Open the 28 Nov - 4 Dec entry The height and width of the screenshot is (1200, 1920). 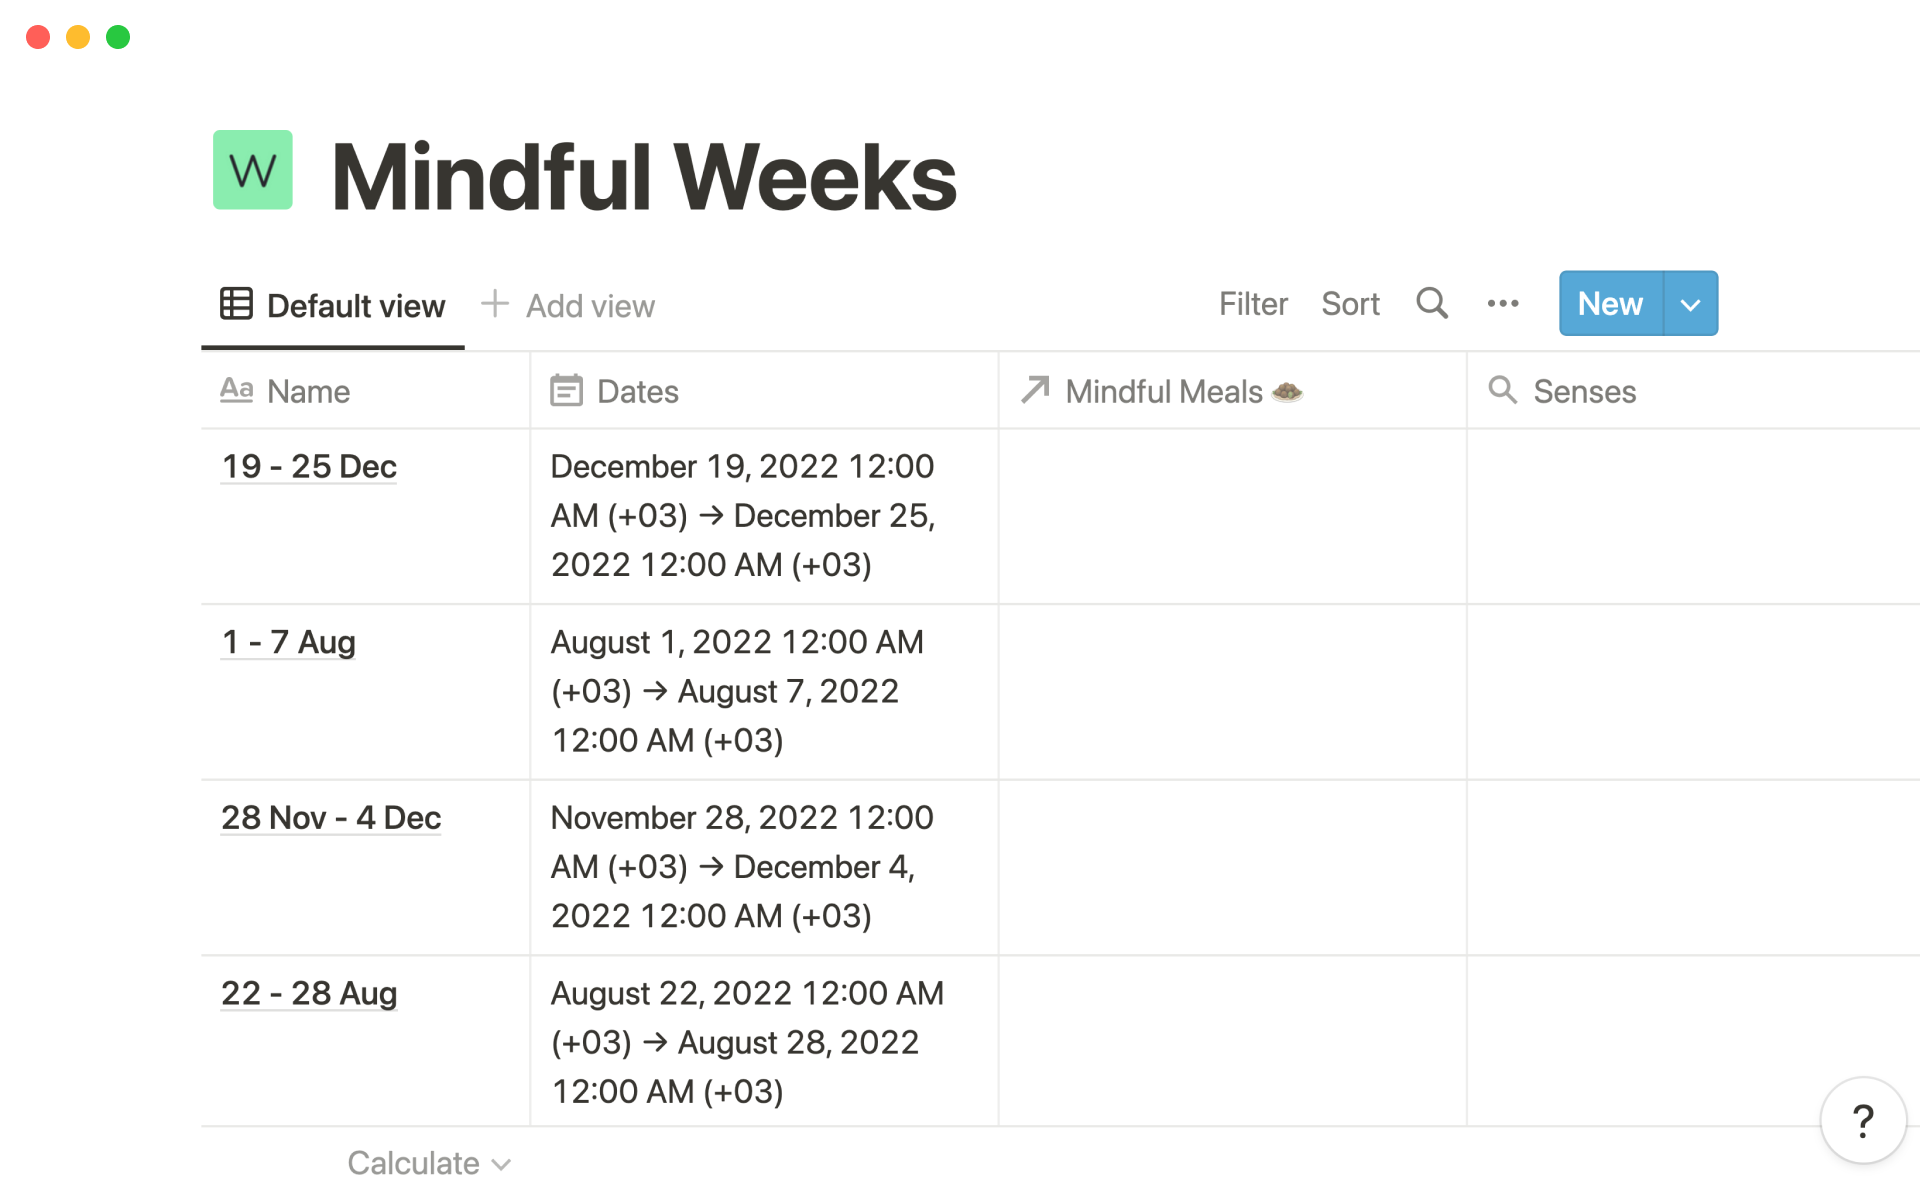click(331, 818)
